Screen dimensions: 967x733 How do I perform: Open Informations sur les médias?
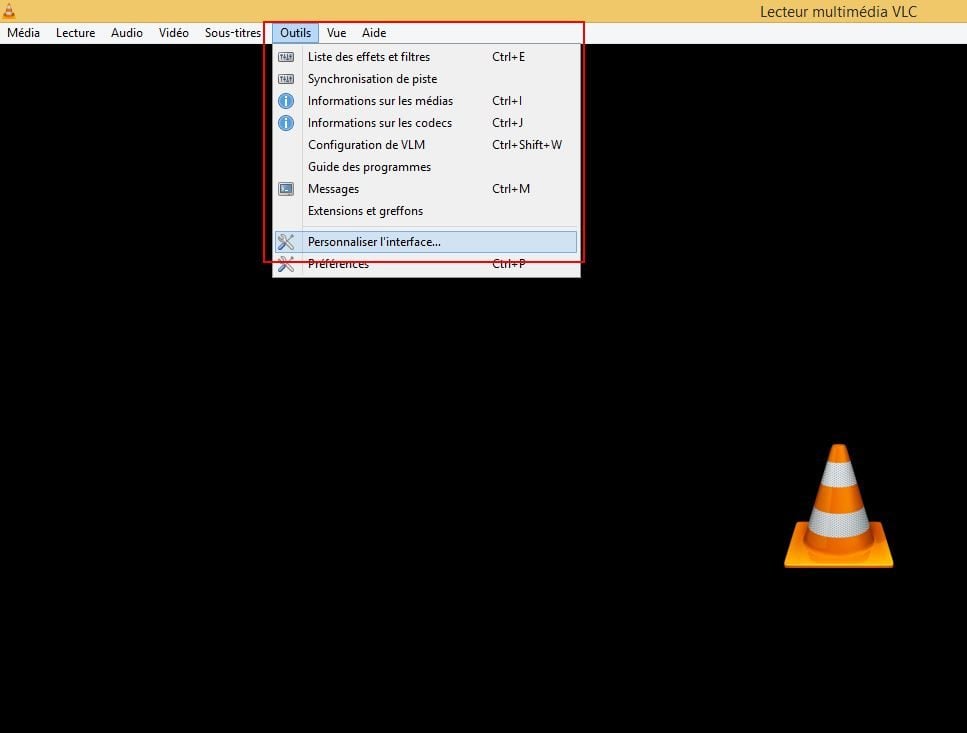pyautogui.click(x=426, y=100)
